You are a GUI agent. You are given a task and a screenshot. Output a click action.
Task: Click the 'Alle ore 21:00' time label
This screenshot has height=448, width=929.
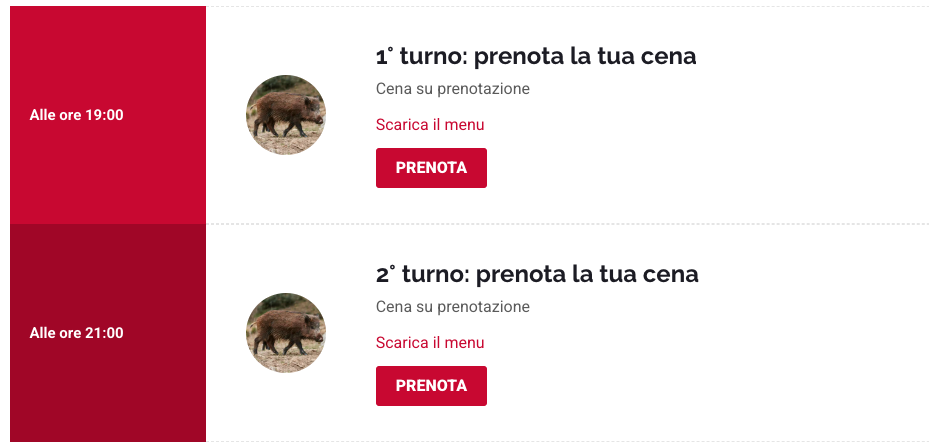click(x=77, y=333)
